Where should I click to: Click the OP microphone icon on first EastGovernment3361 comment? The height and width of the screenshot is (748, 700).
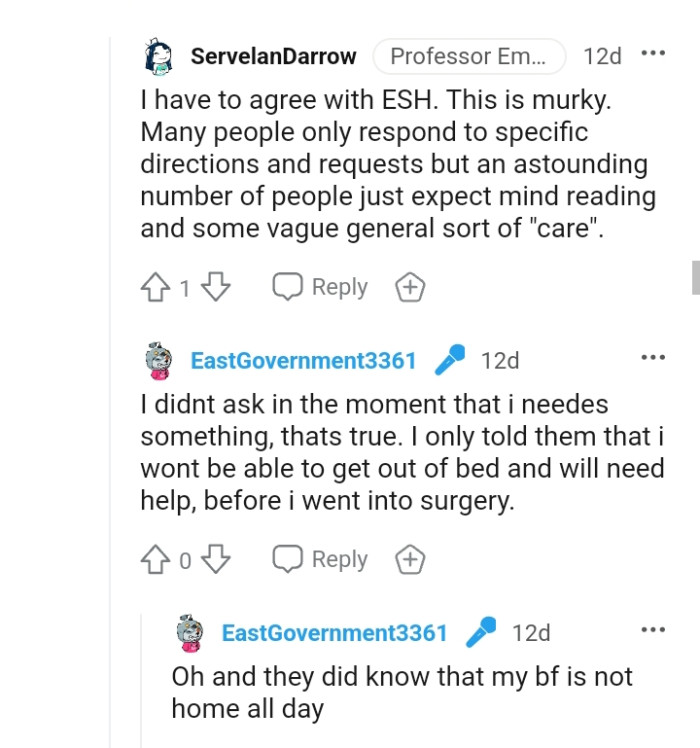[450, 360]
